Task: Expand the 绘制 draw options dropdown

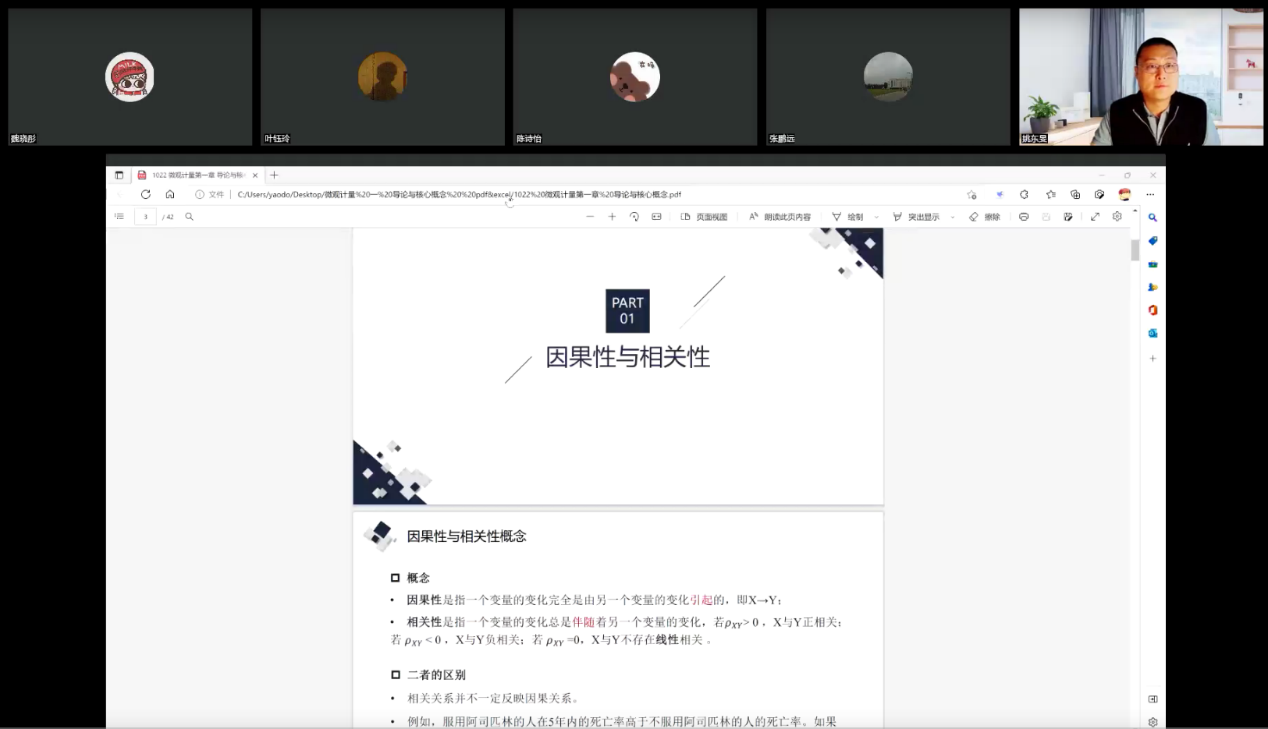Action: [877, 216]
